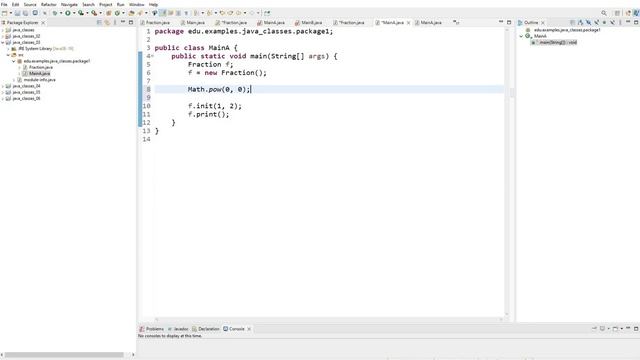The image size is (640, 360).
Task: Open the Outline view menu icon
Action: tap(620, 22)
